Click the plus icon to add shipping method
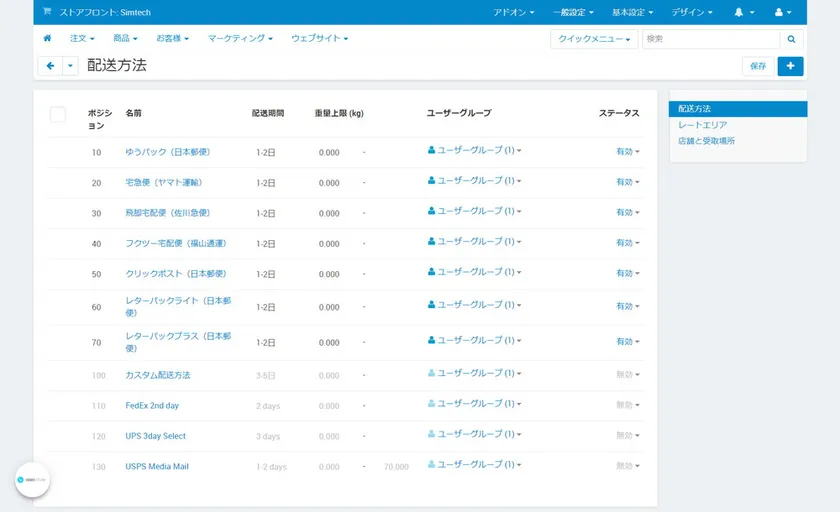 [790, 65]
